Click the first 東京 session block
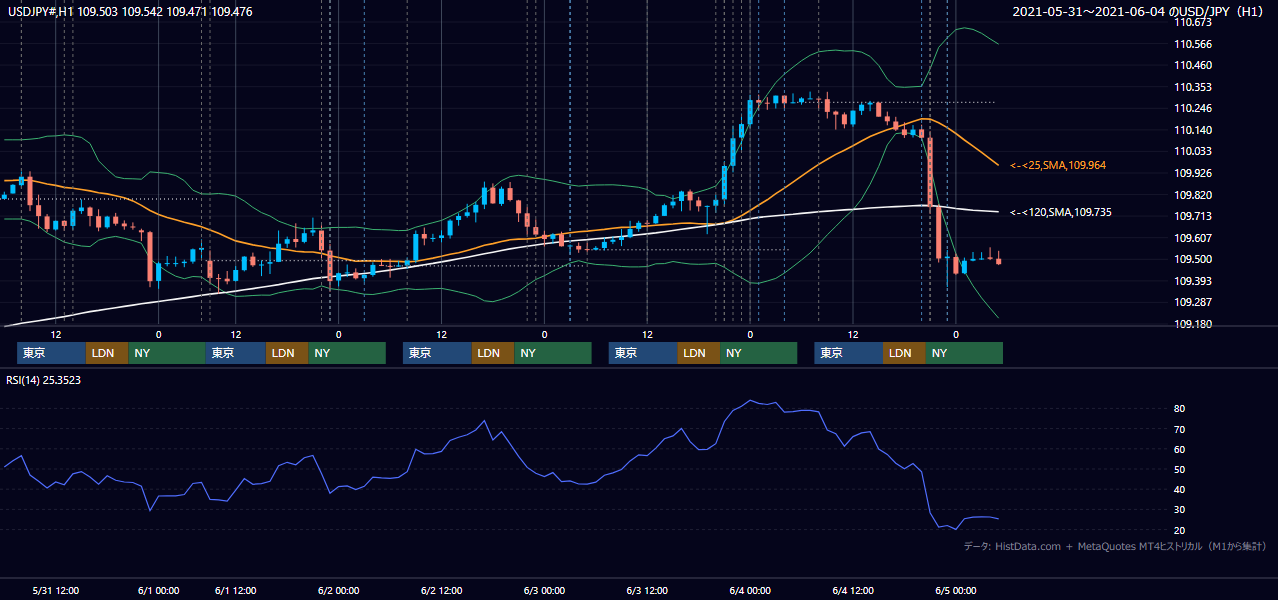Screen dimensions: 1278x600 click(x=51, y=353)
